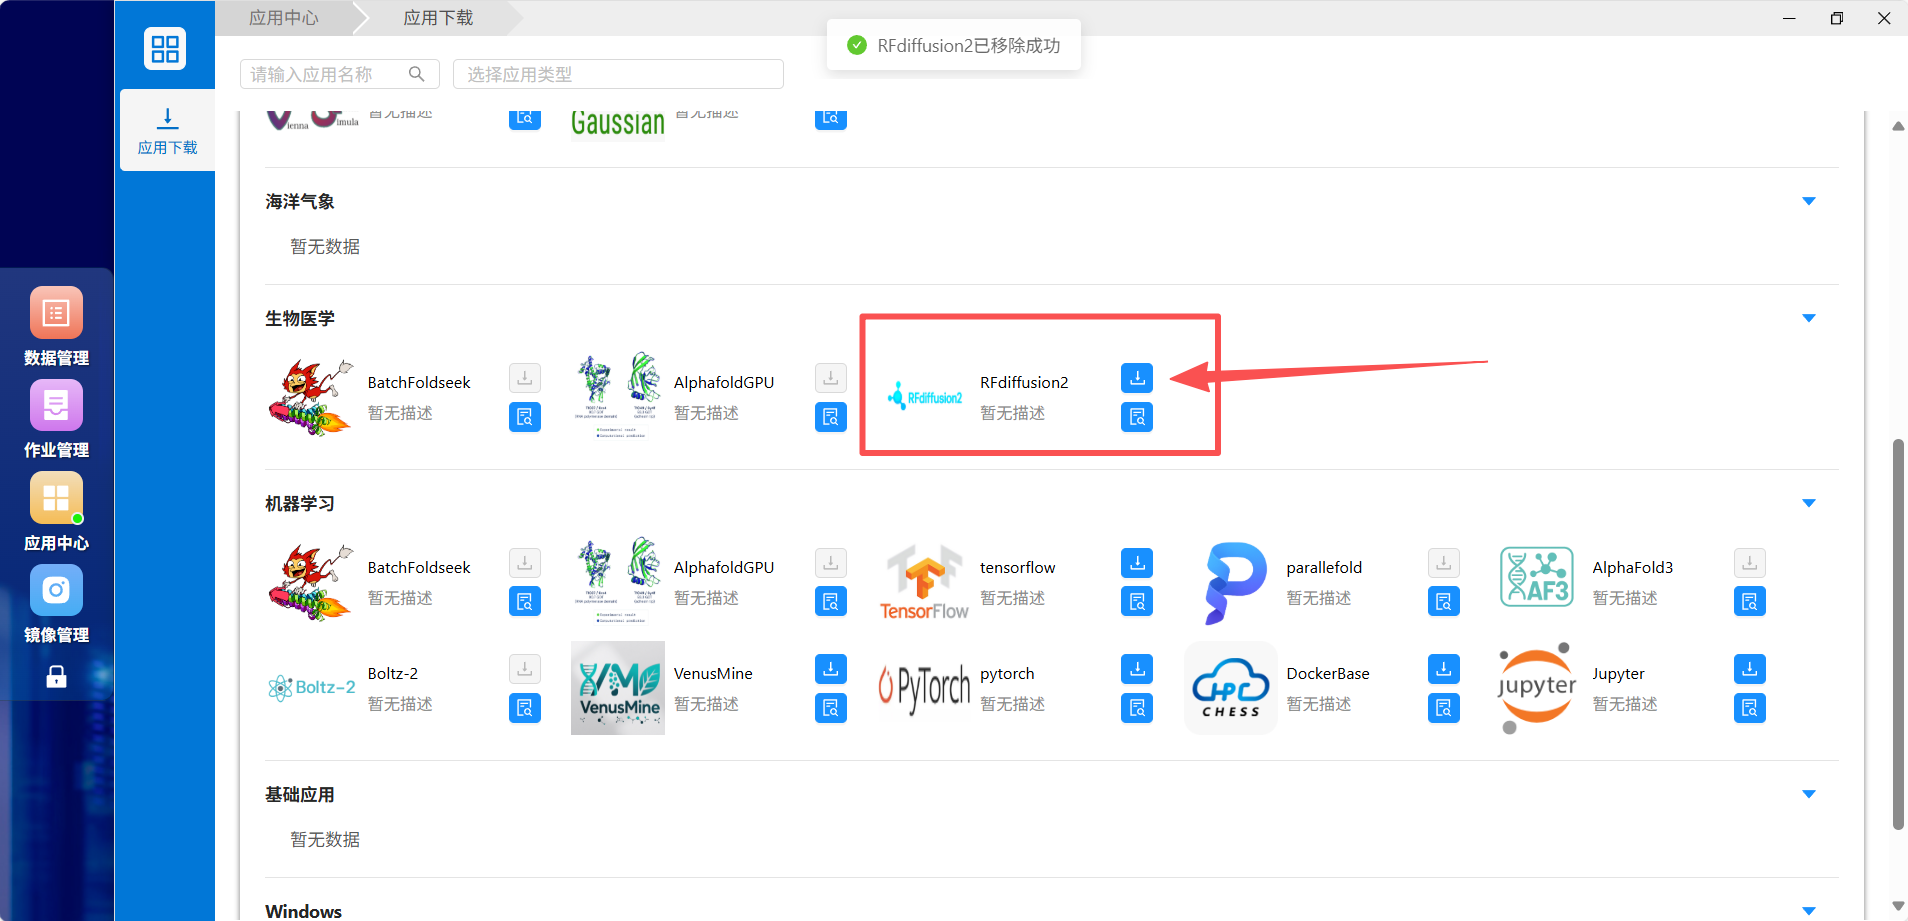View Jupyter application details icon

coord(1749,708)
